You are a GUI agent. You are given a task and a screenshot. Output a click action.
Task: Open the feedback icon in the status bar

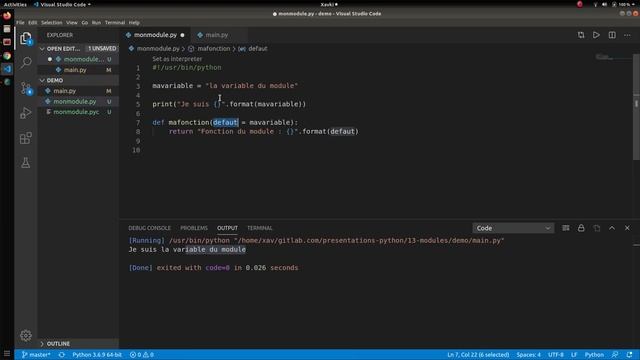coord(615,355)
